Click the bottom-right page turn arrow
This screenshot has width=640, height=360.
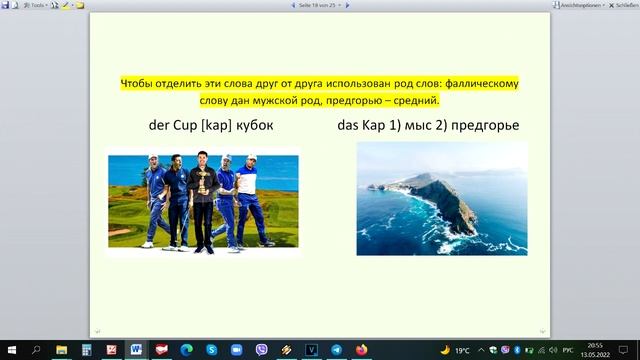tap(542, 331)
